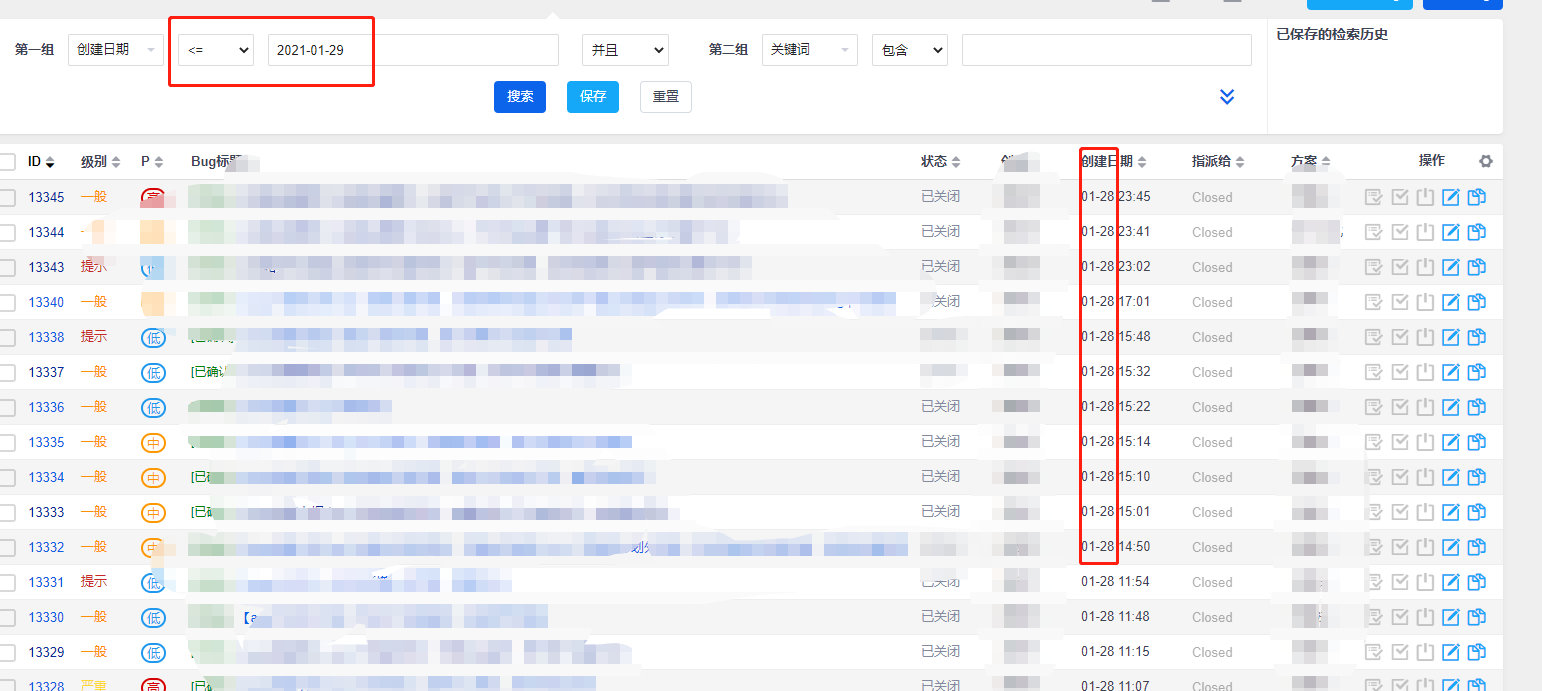This screenshot has height=691, width=1542.
Task: Click the greyed confirm icon in row 13335
Action: tap(1374, 442)
